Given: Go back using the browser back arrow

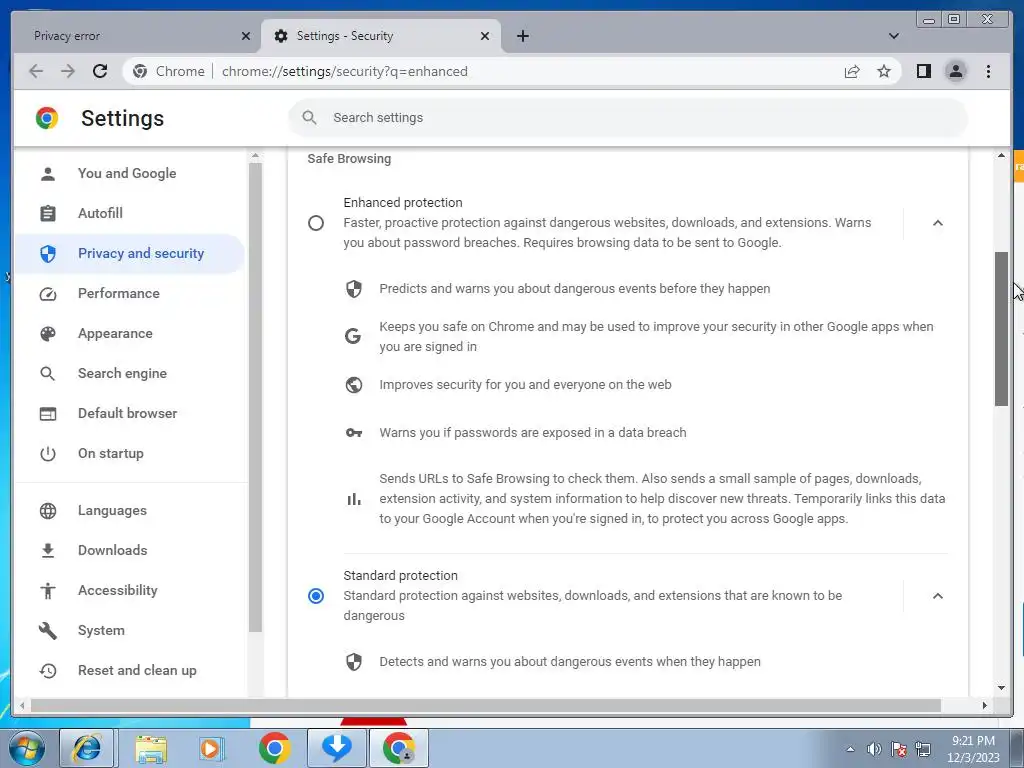Looking at the screenshot, I should point(36,71).
